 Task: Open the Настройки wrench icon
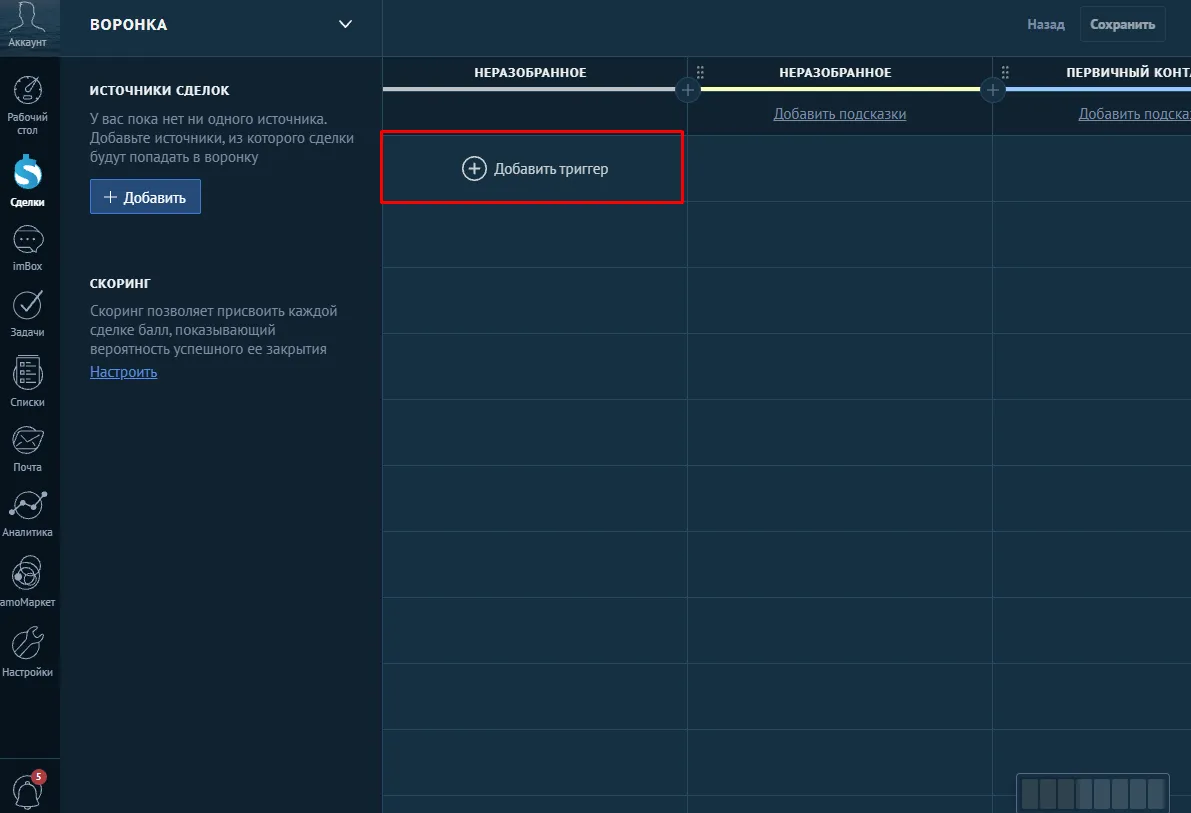pyautogui.click(x=27, y=652)
